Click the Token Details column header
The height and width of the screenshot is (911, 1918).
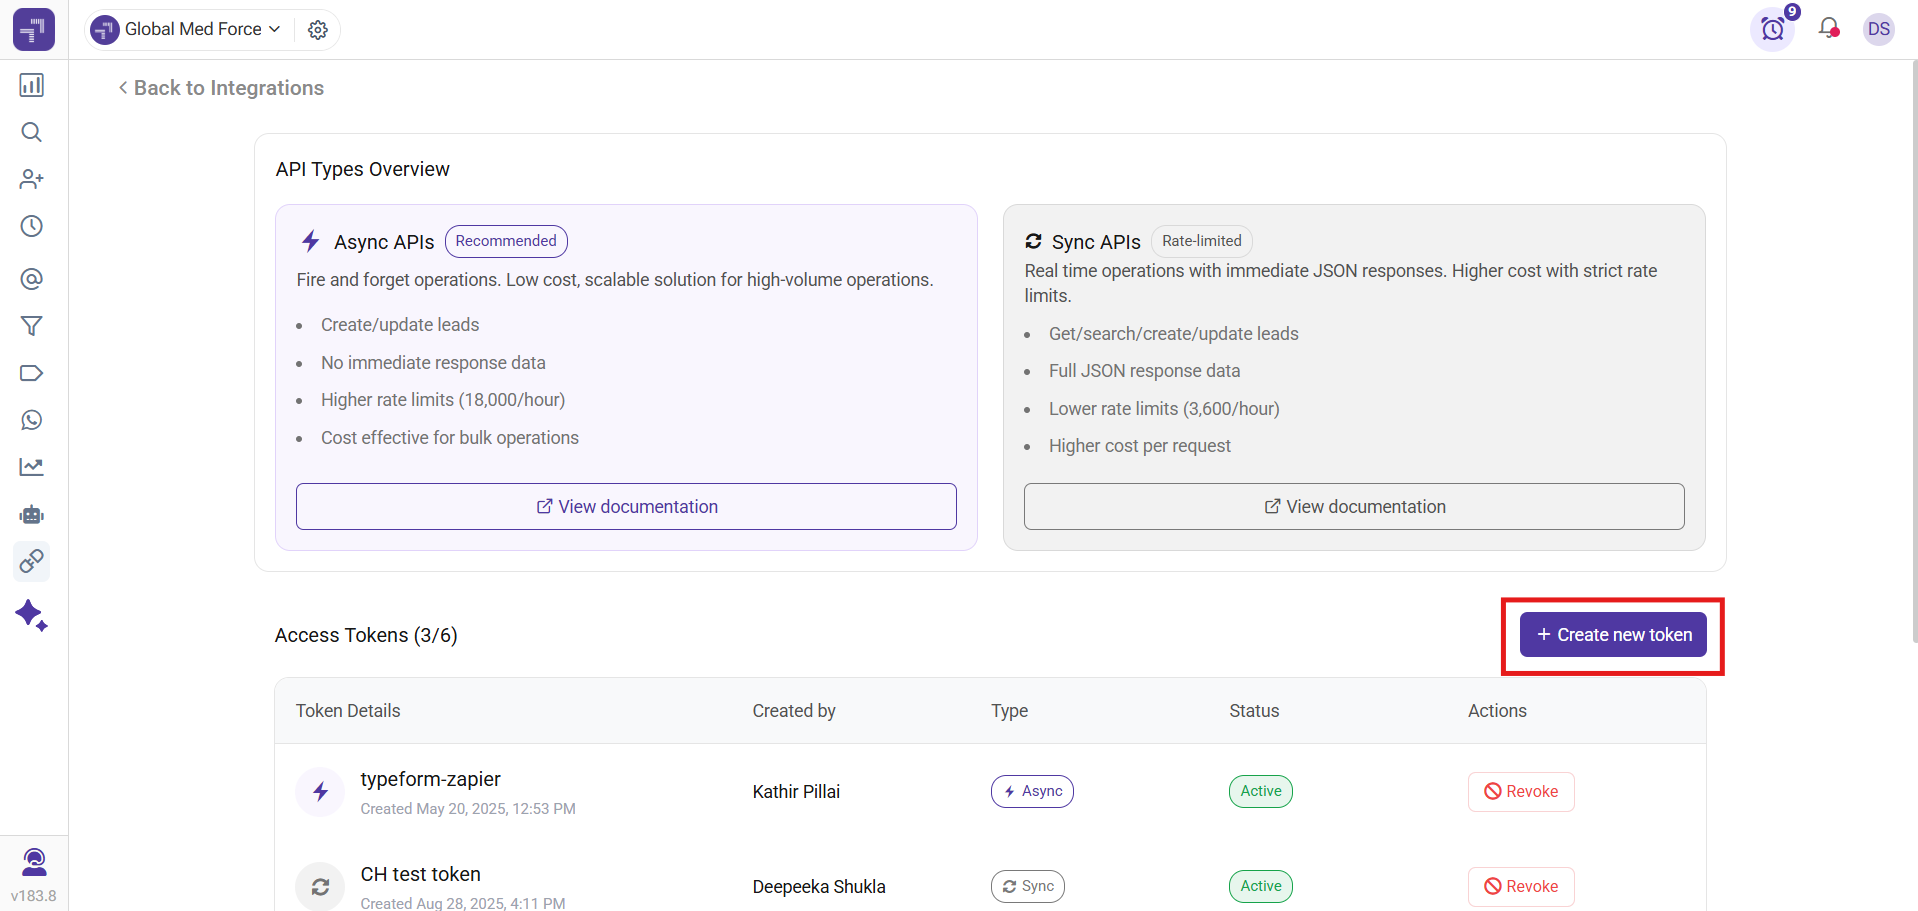[348, 711]
